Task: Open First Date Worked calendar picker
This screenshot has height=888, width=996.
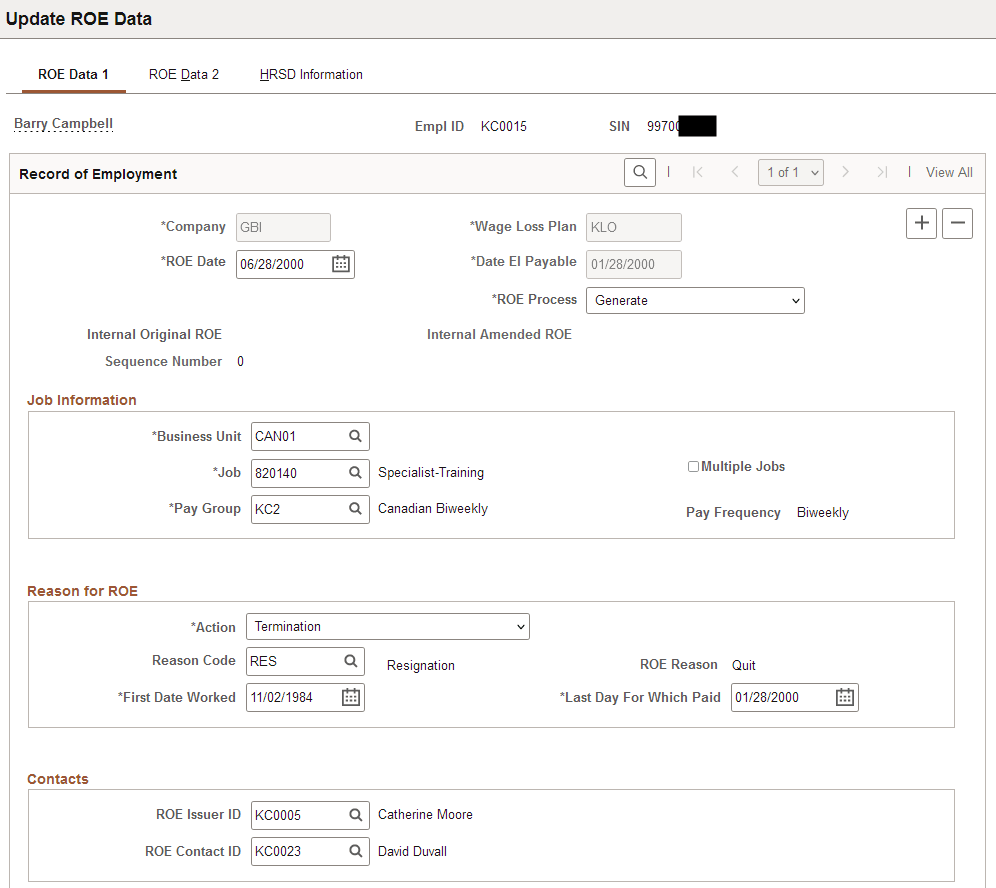Action: 351,697
